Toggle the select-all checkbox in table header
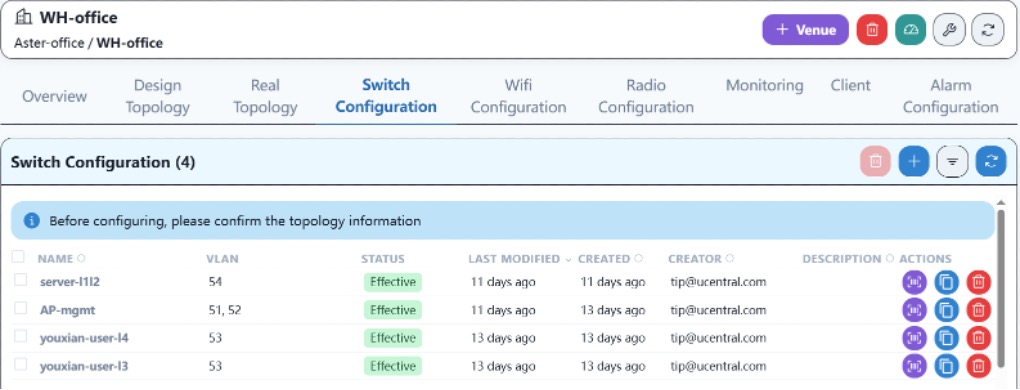Viewport: 1020px width, 390px height. pyautogui.click(x=18, y=257)
